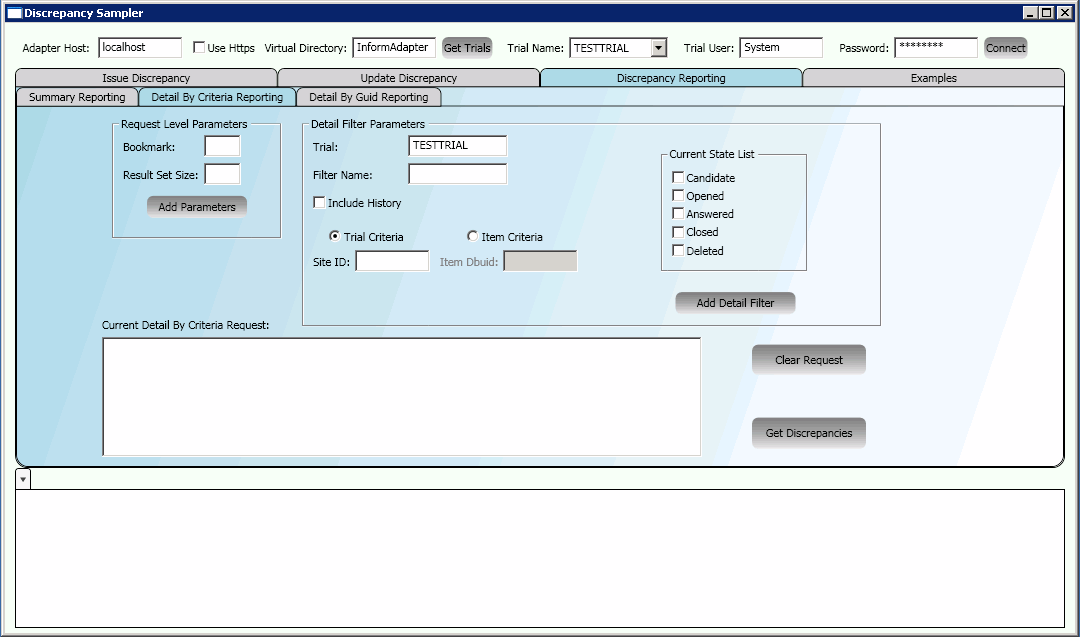Click the Virtual Directory input field
Screen dimensions: 1080x637
394,48
